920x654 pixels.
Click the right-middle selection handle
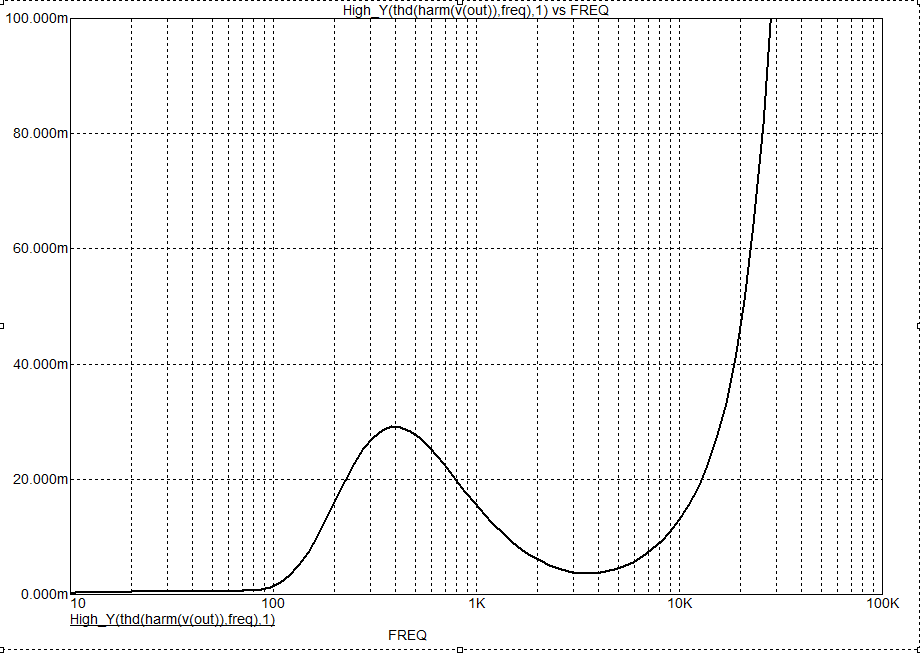pos(918,326)
